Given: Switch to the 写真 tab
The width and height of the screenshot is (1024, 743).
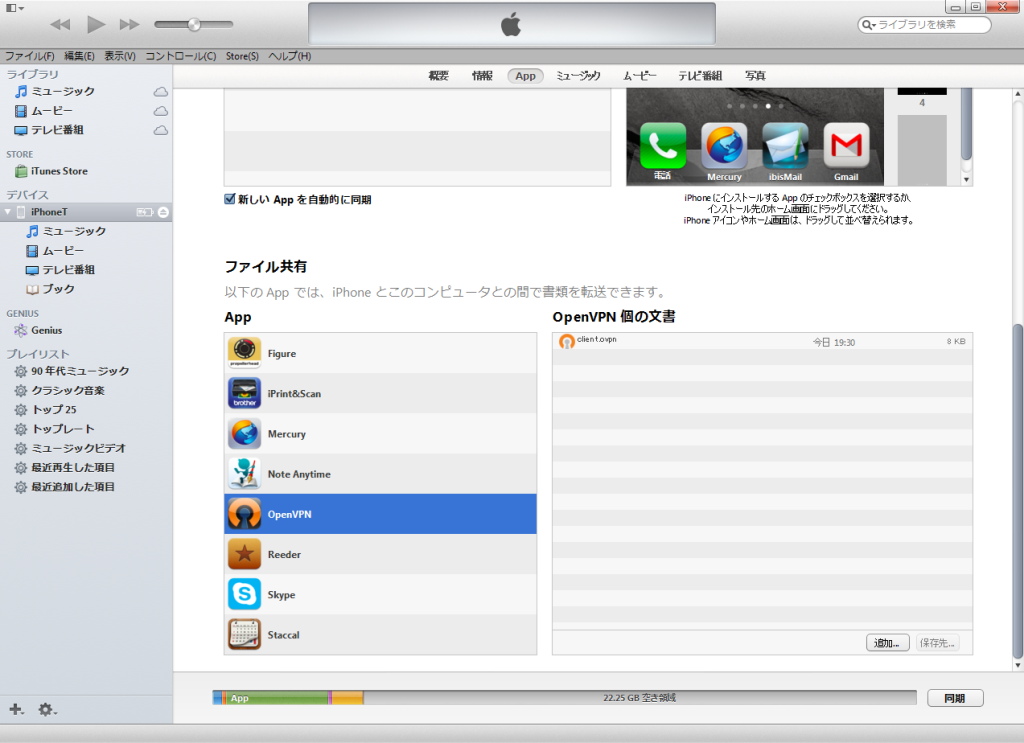Looking at the screenshot, I should [756, 76].
